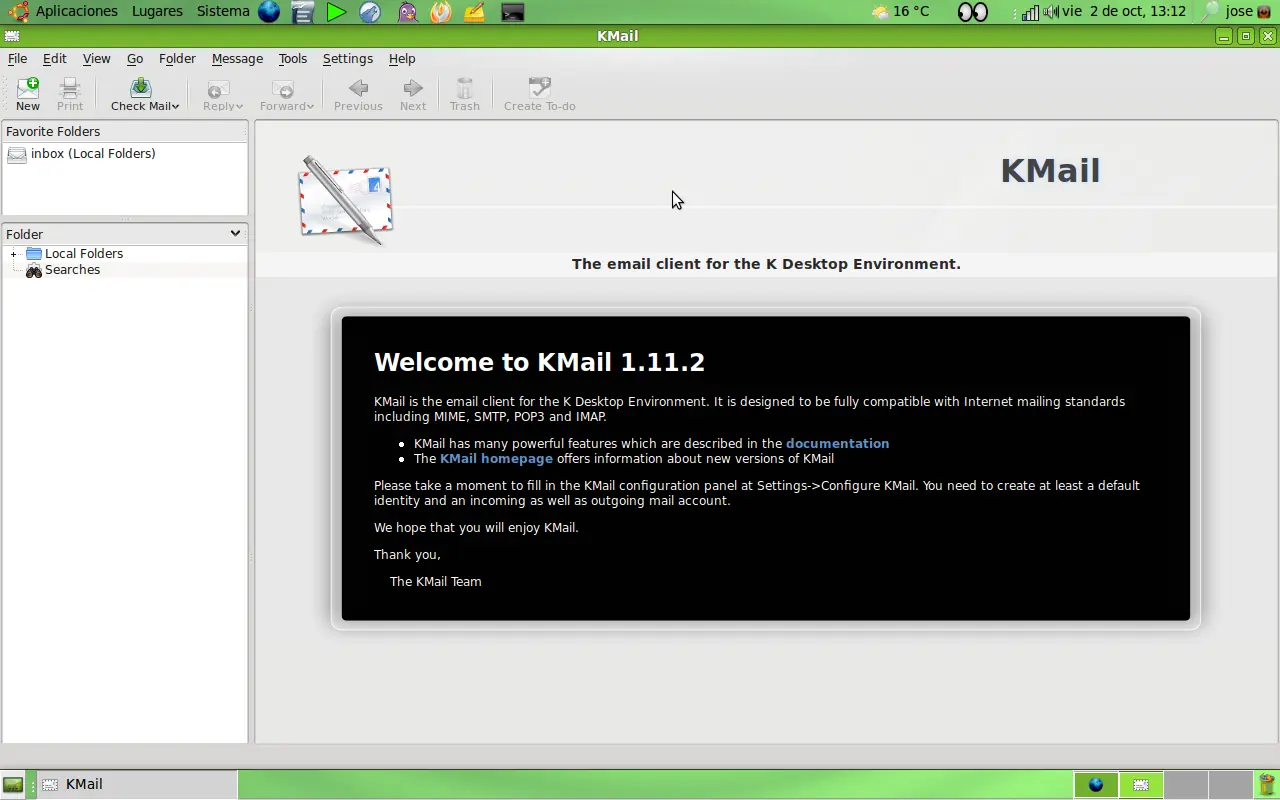
Task: Click the weather applet showing 16 °C
Action: (x=900, y=12)
